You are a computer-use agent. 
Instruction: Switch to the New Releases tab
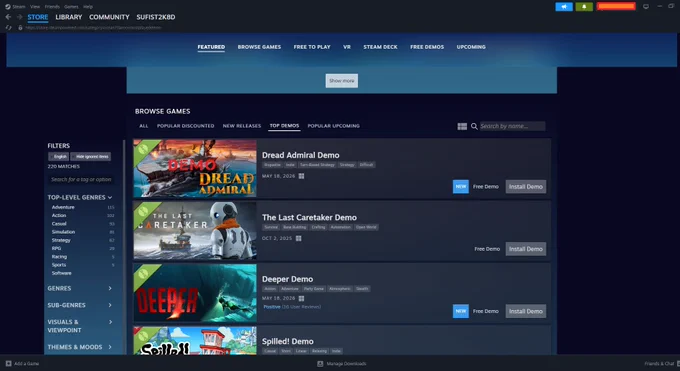tap(242, 126)
